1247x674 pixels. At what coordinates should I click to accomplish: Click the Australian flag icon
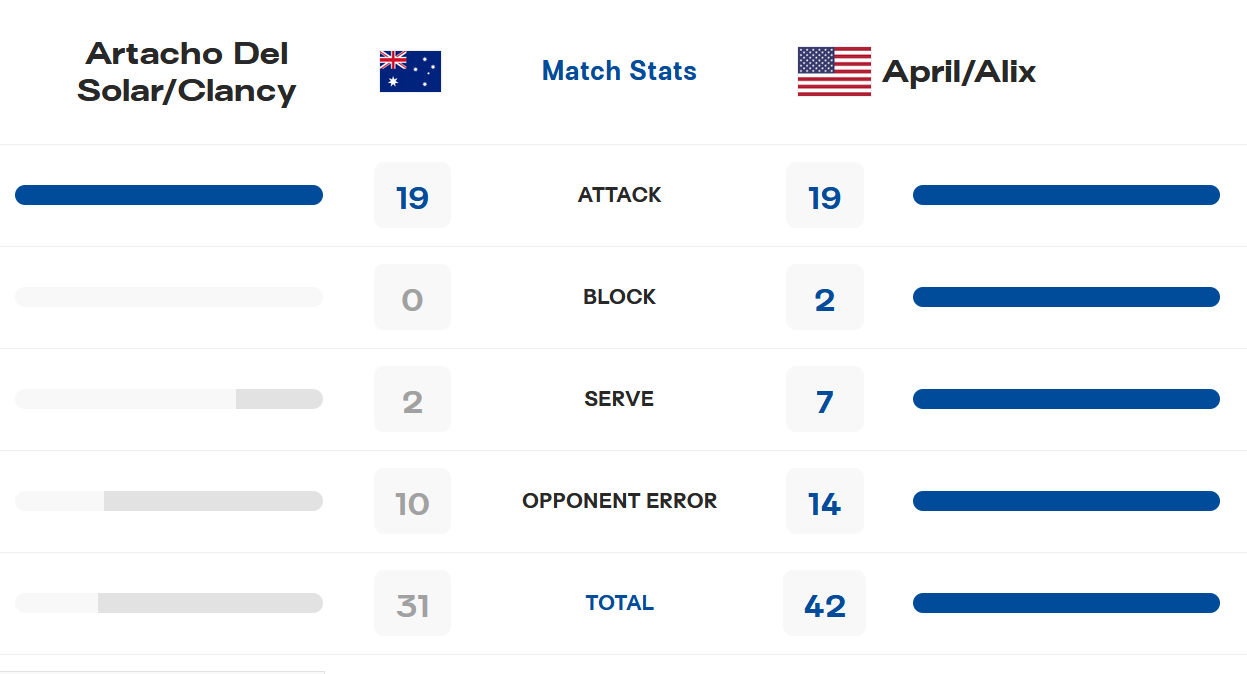tap(410, 71)
